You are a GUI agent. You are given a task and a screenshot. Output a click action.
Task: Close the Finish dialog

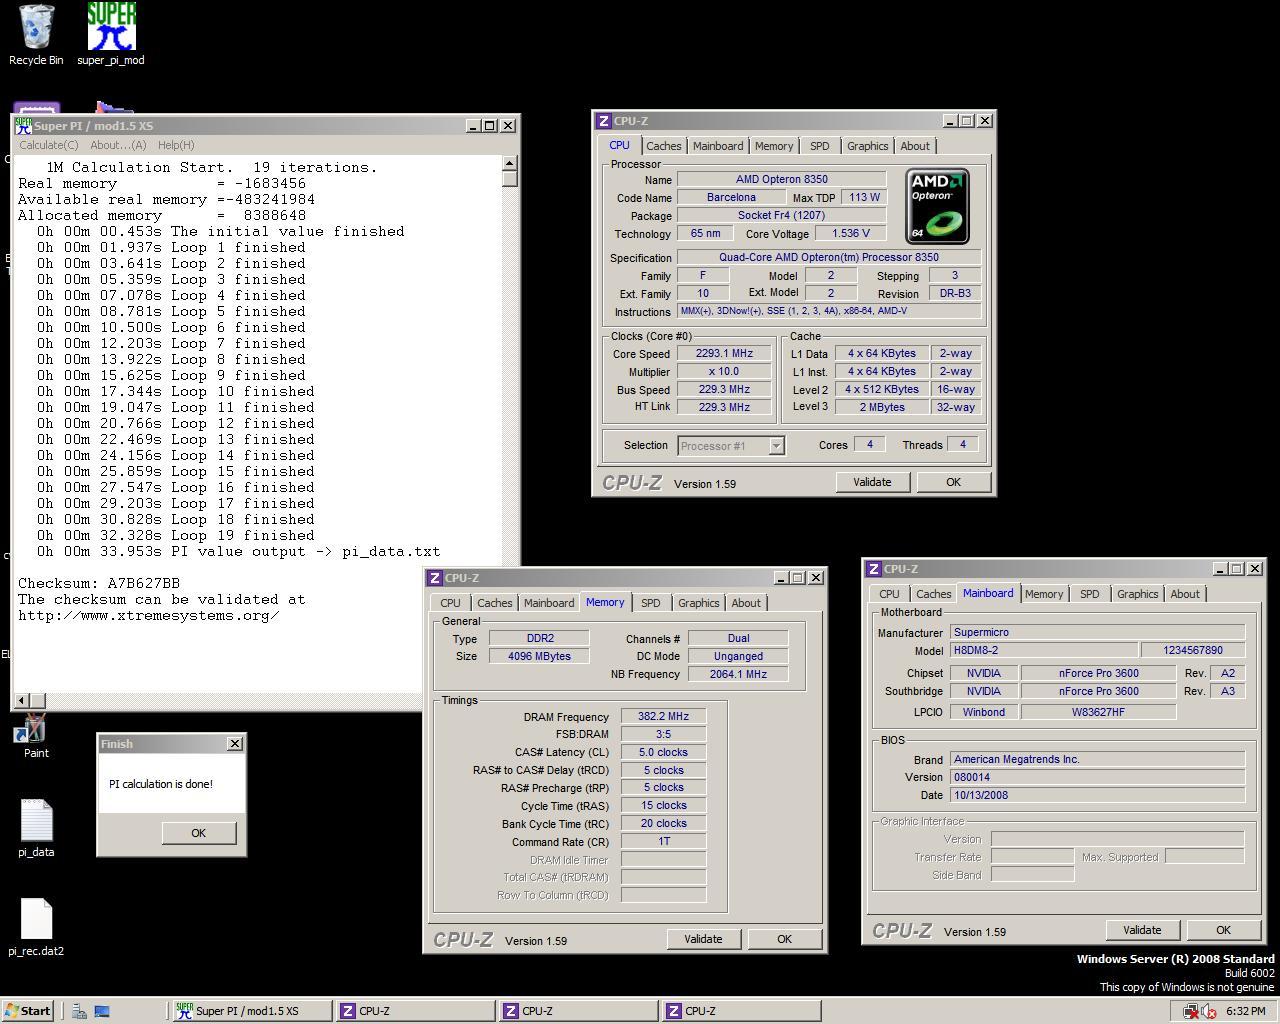pos(235,743)
